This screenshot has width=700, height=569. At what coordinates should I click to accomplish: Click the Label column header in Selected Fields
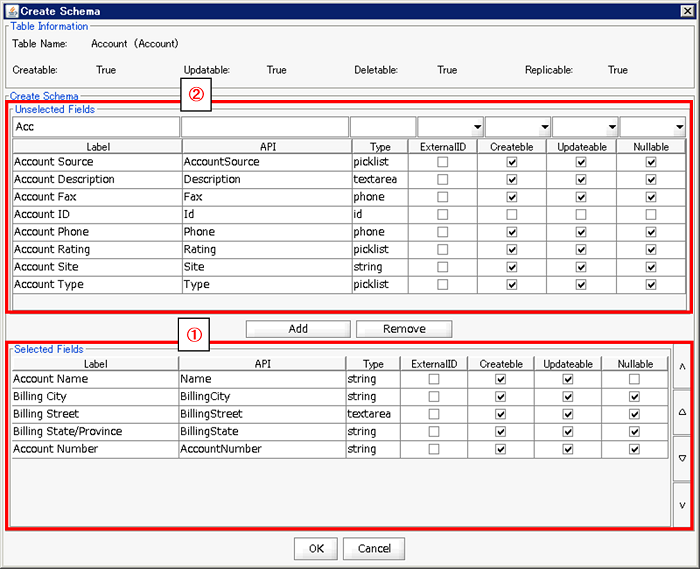(95, 364)
